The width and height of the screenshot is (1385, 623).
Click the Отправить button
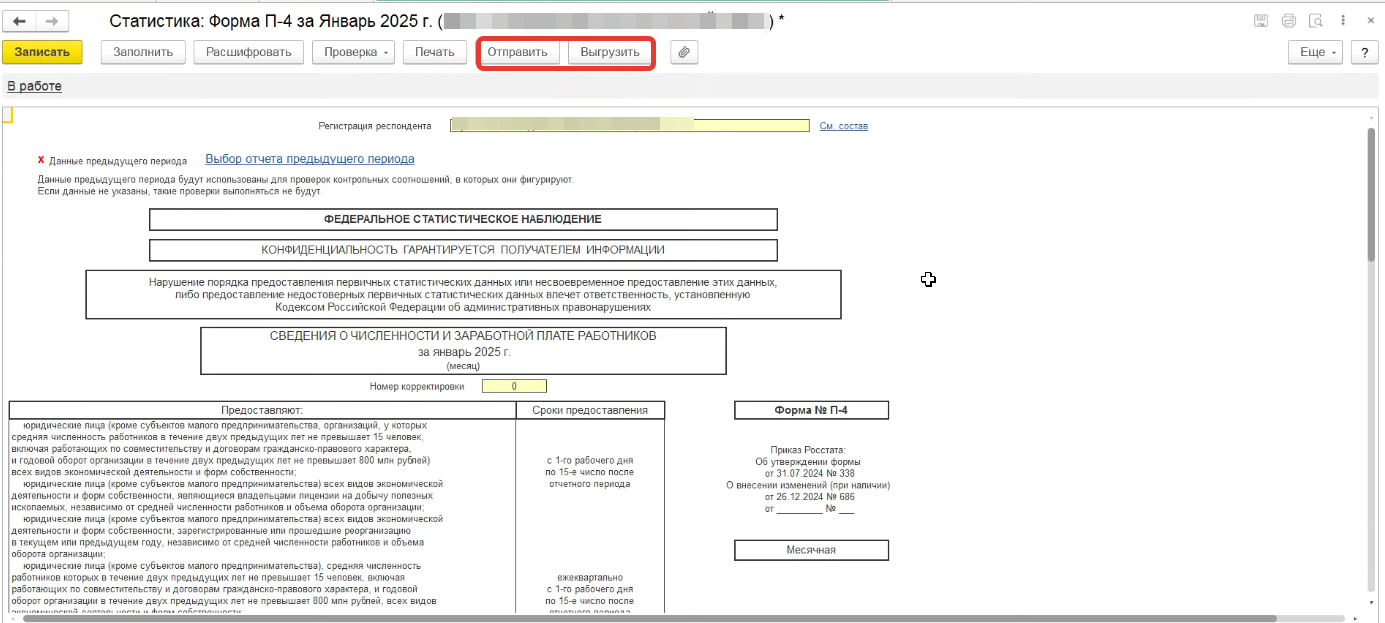[x=518, y=52]
